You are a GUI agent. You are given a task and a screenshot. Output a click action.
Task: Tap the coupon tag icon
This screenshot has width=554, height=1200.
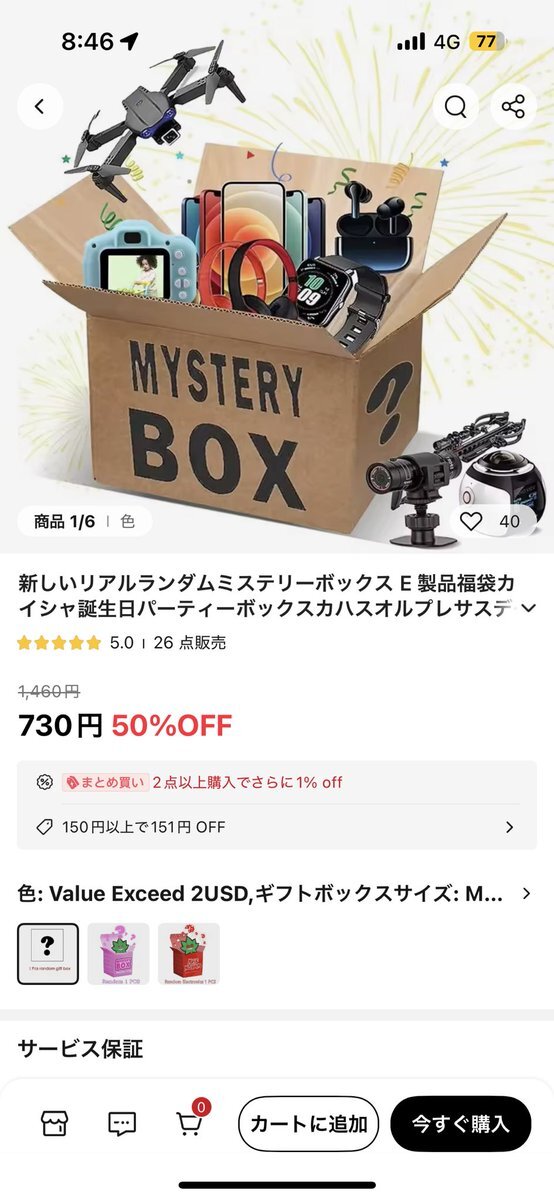coord(44,827)
